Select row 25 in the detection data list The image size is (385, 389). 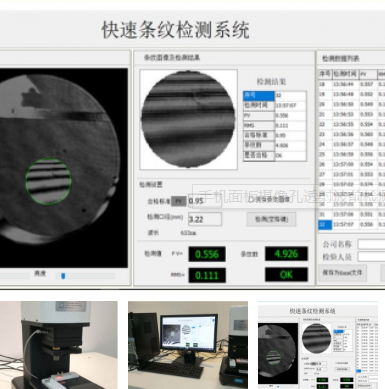point(352,154)
